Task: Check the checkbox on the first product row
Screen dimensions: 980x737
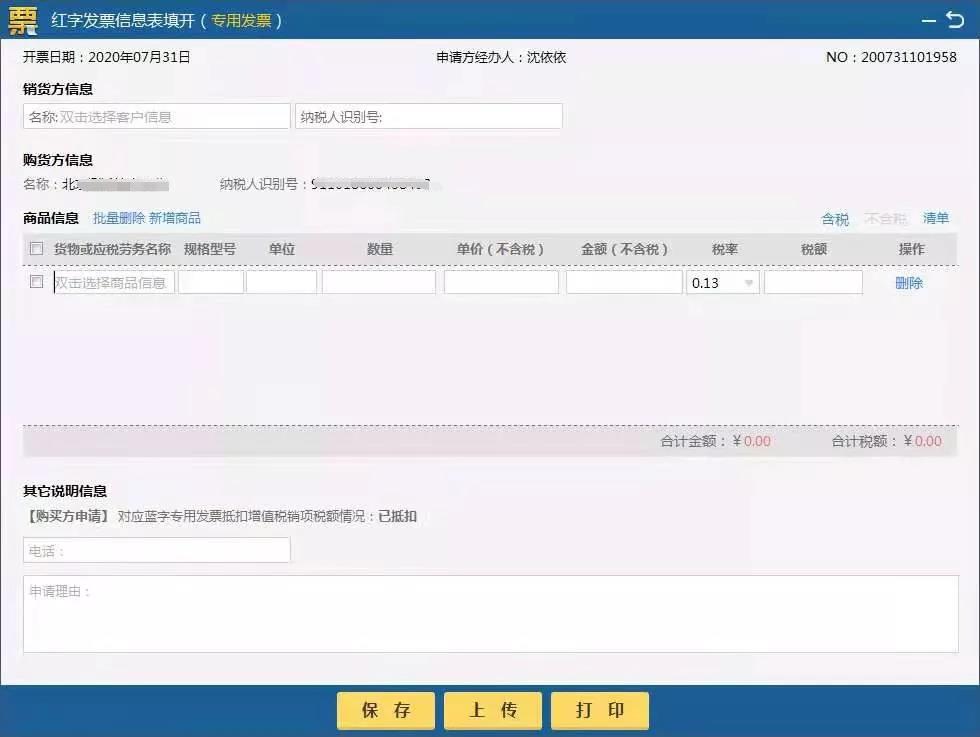Action: (36, 282)
